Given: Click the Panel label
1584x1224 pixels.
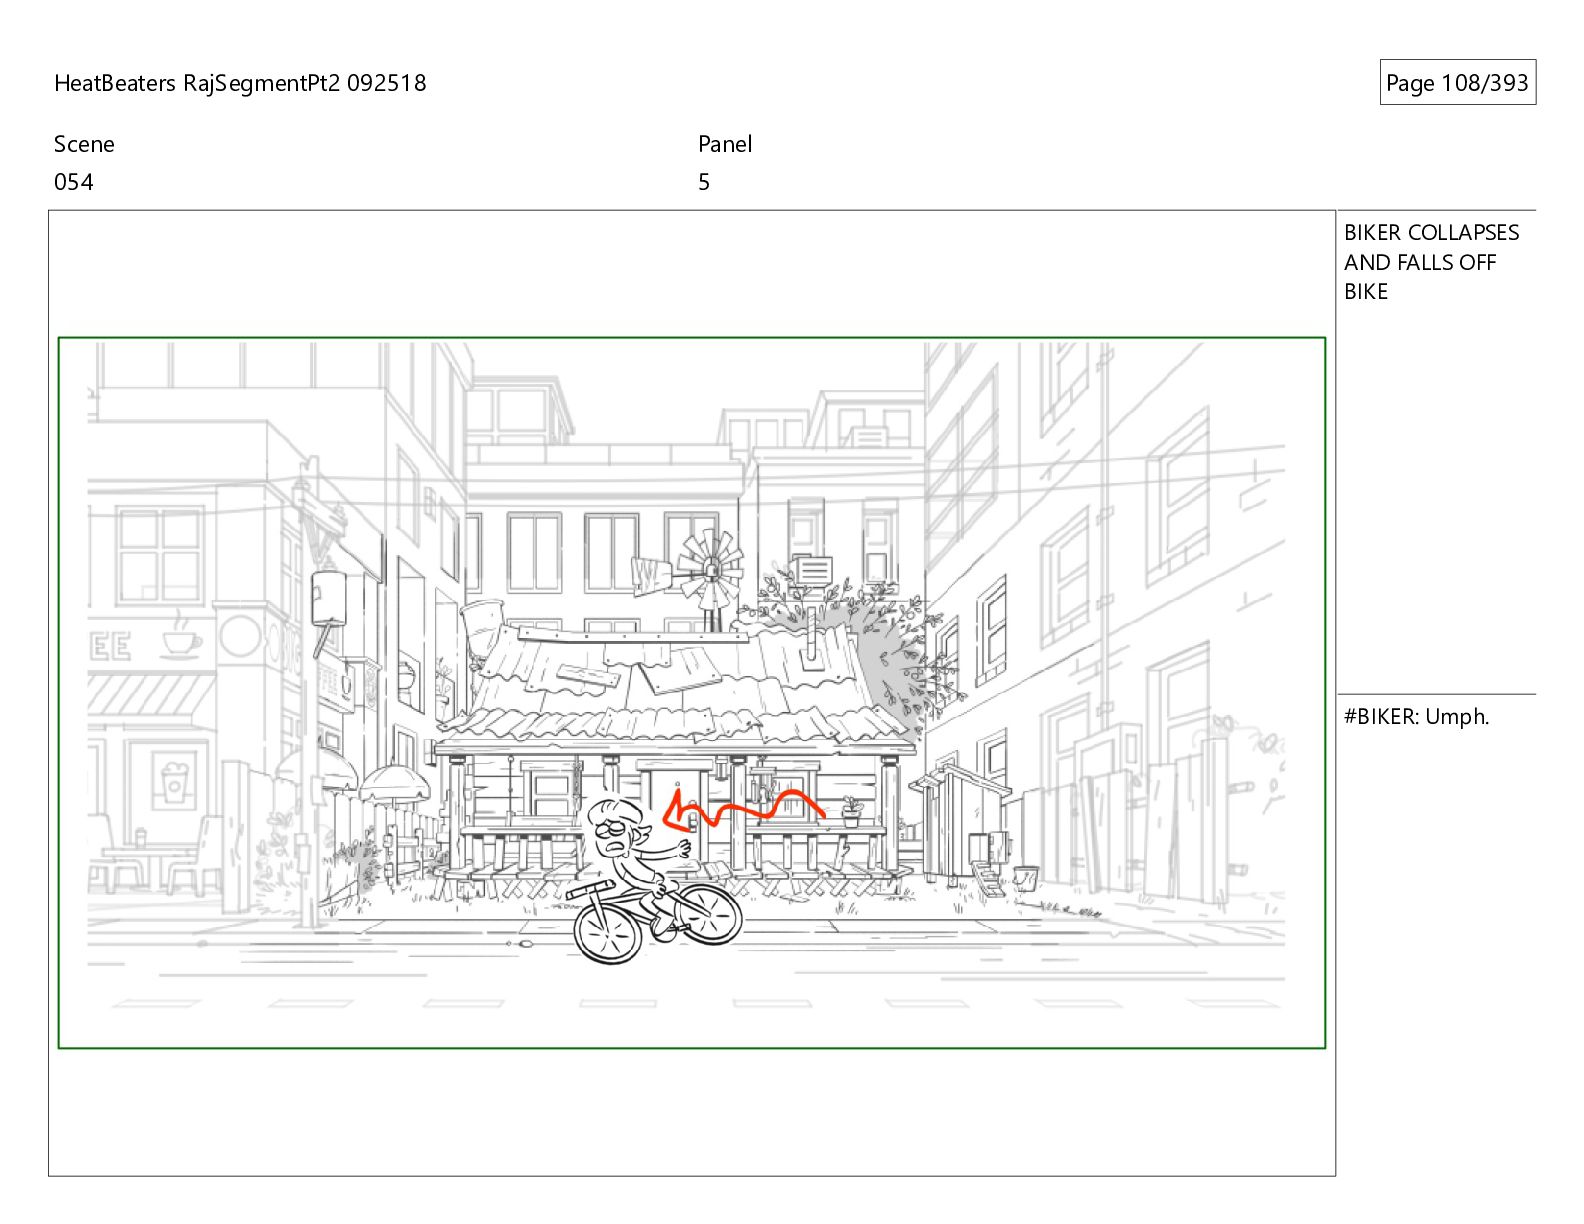Looking at the screenshot, I should 725,144.
